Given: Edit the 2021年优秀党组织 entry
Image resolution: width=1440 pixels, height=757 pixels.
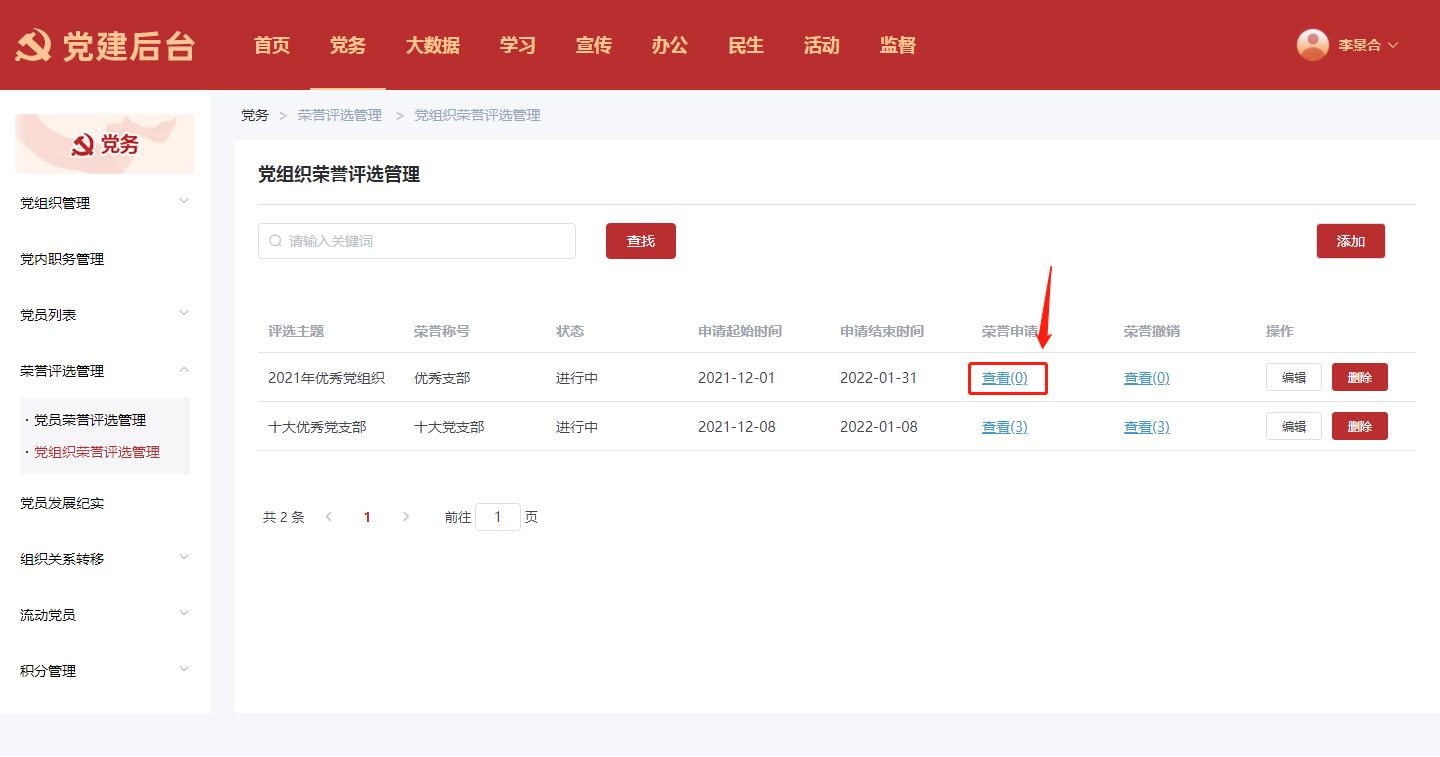Looking at the screenshot, I should [1293, 377].
